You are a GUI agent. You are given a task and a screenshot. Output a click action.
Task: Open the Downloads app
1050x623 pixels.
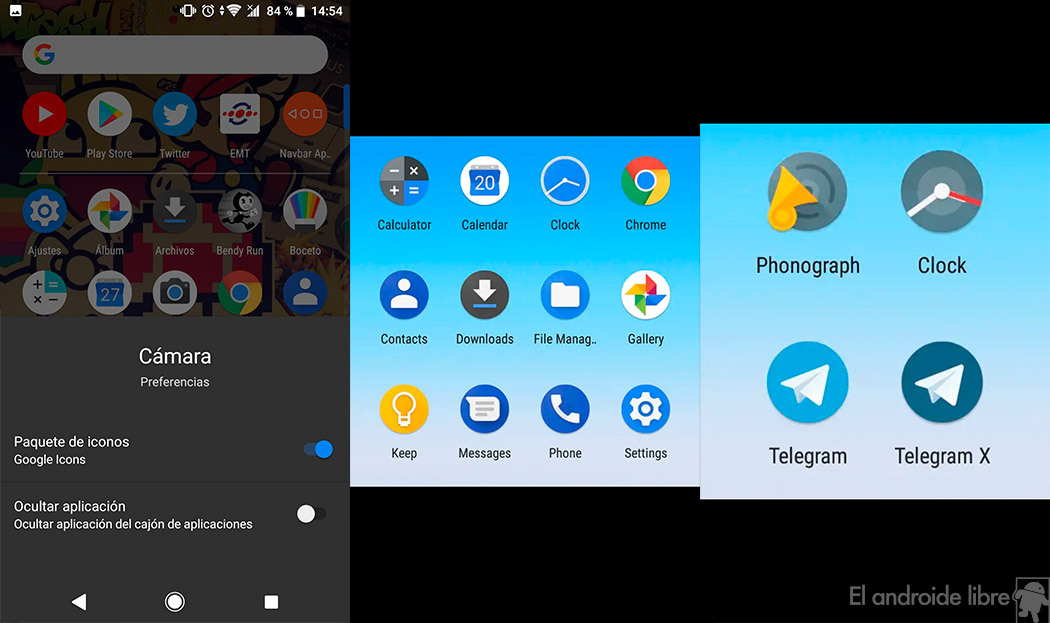484,295
